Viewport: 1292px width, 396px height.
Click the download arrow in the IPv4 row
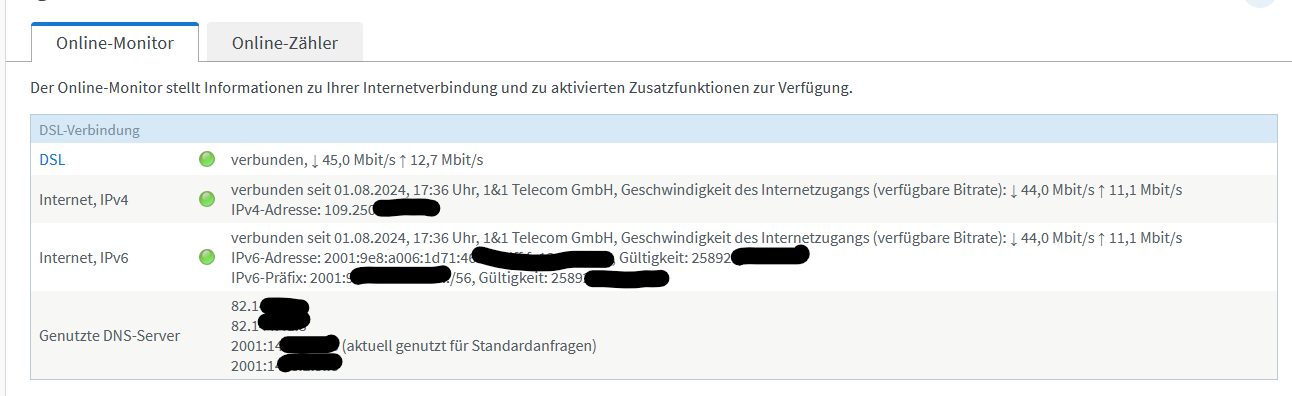point(1014,190)
